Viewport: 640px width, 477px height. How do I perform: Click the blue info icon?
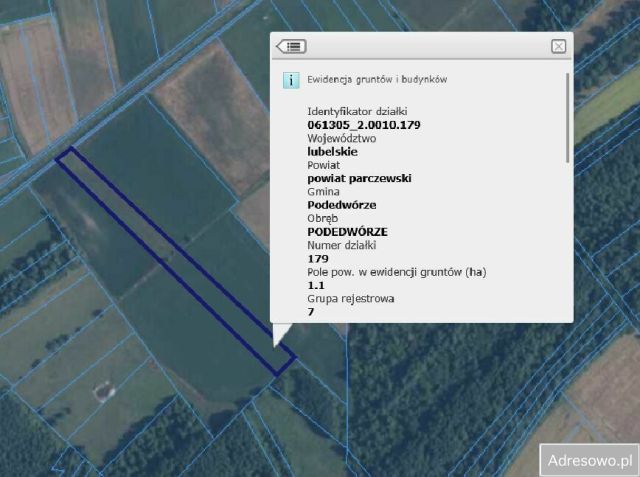(291, 80)
